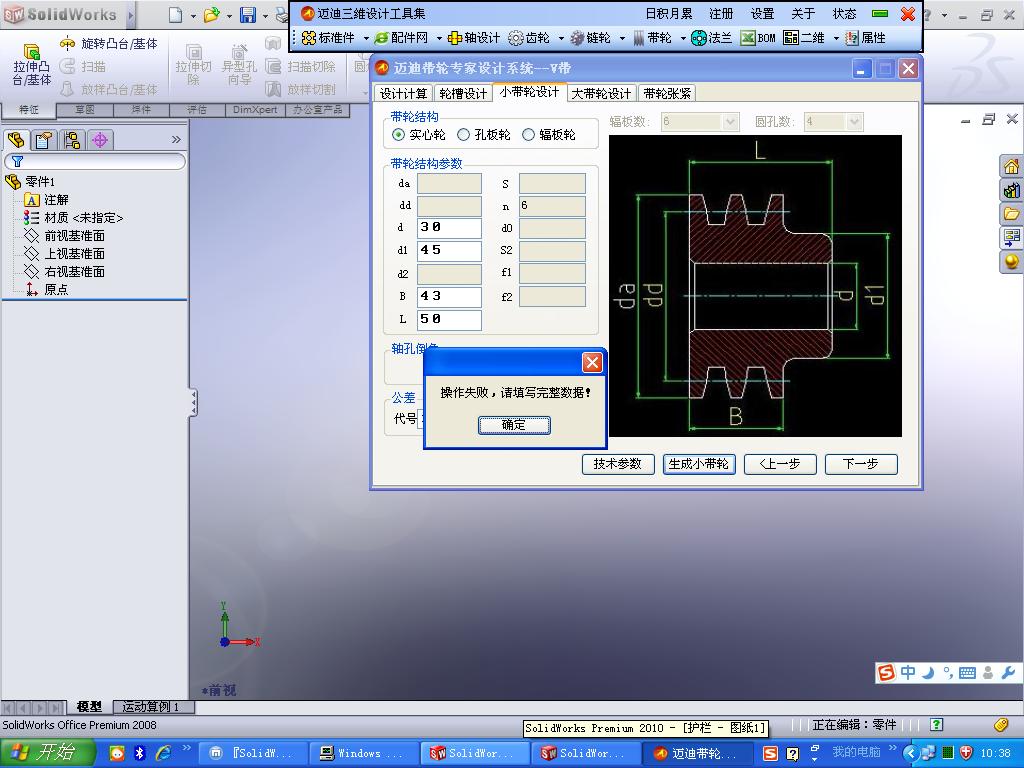This screenshot has width=1024, height=768.
Task: Click the B input field showing 43
Action: tap(449, 297)
